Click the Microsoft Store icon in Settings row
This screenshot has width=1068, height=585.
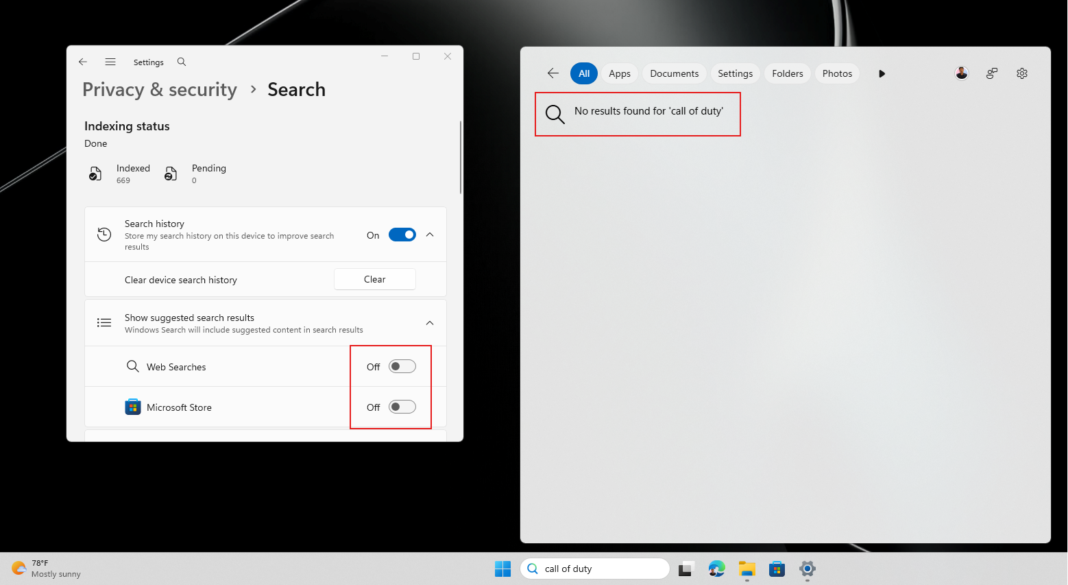click(132, 407)
